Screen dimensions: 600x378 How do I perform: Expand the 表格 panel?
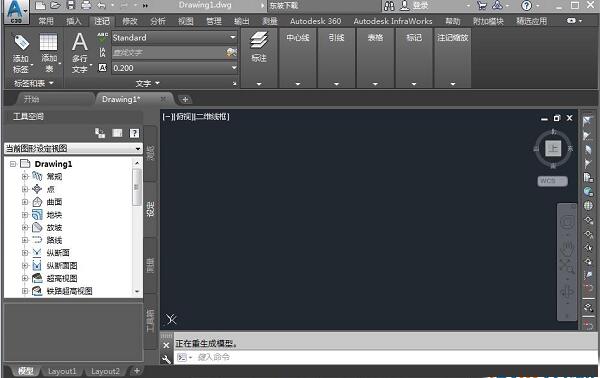[375, 83]
